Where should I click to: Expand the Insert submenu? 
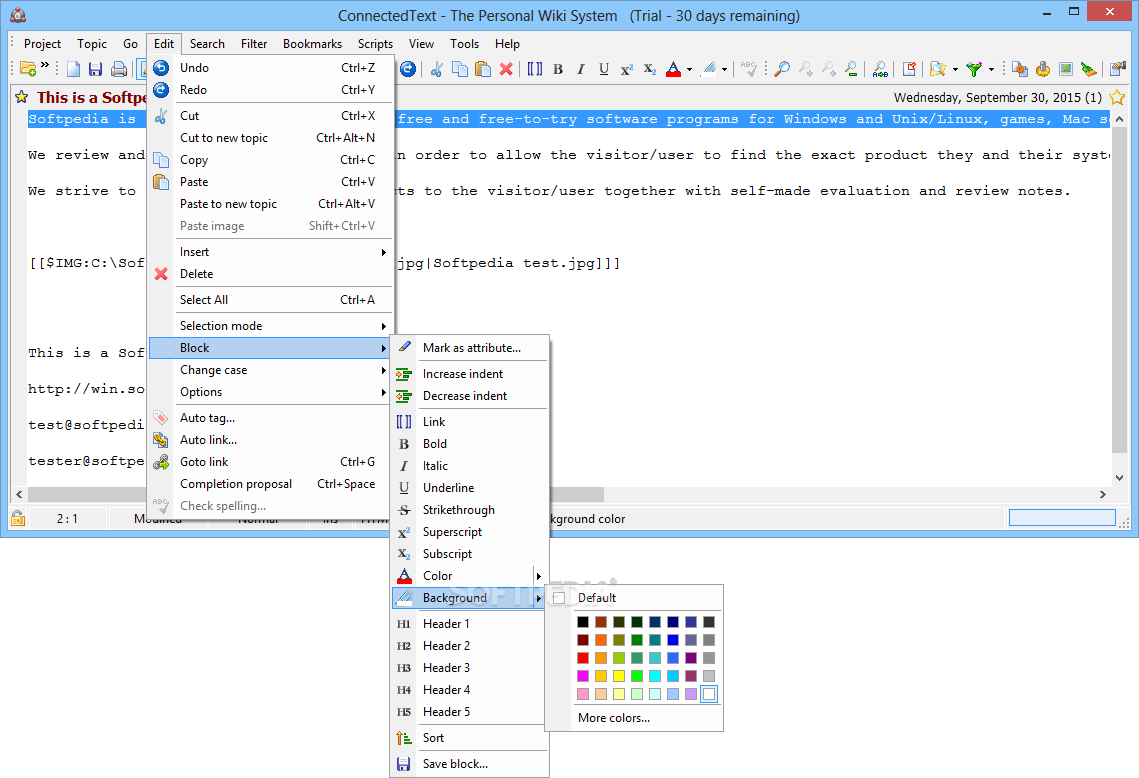pos(272,252)
